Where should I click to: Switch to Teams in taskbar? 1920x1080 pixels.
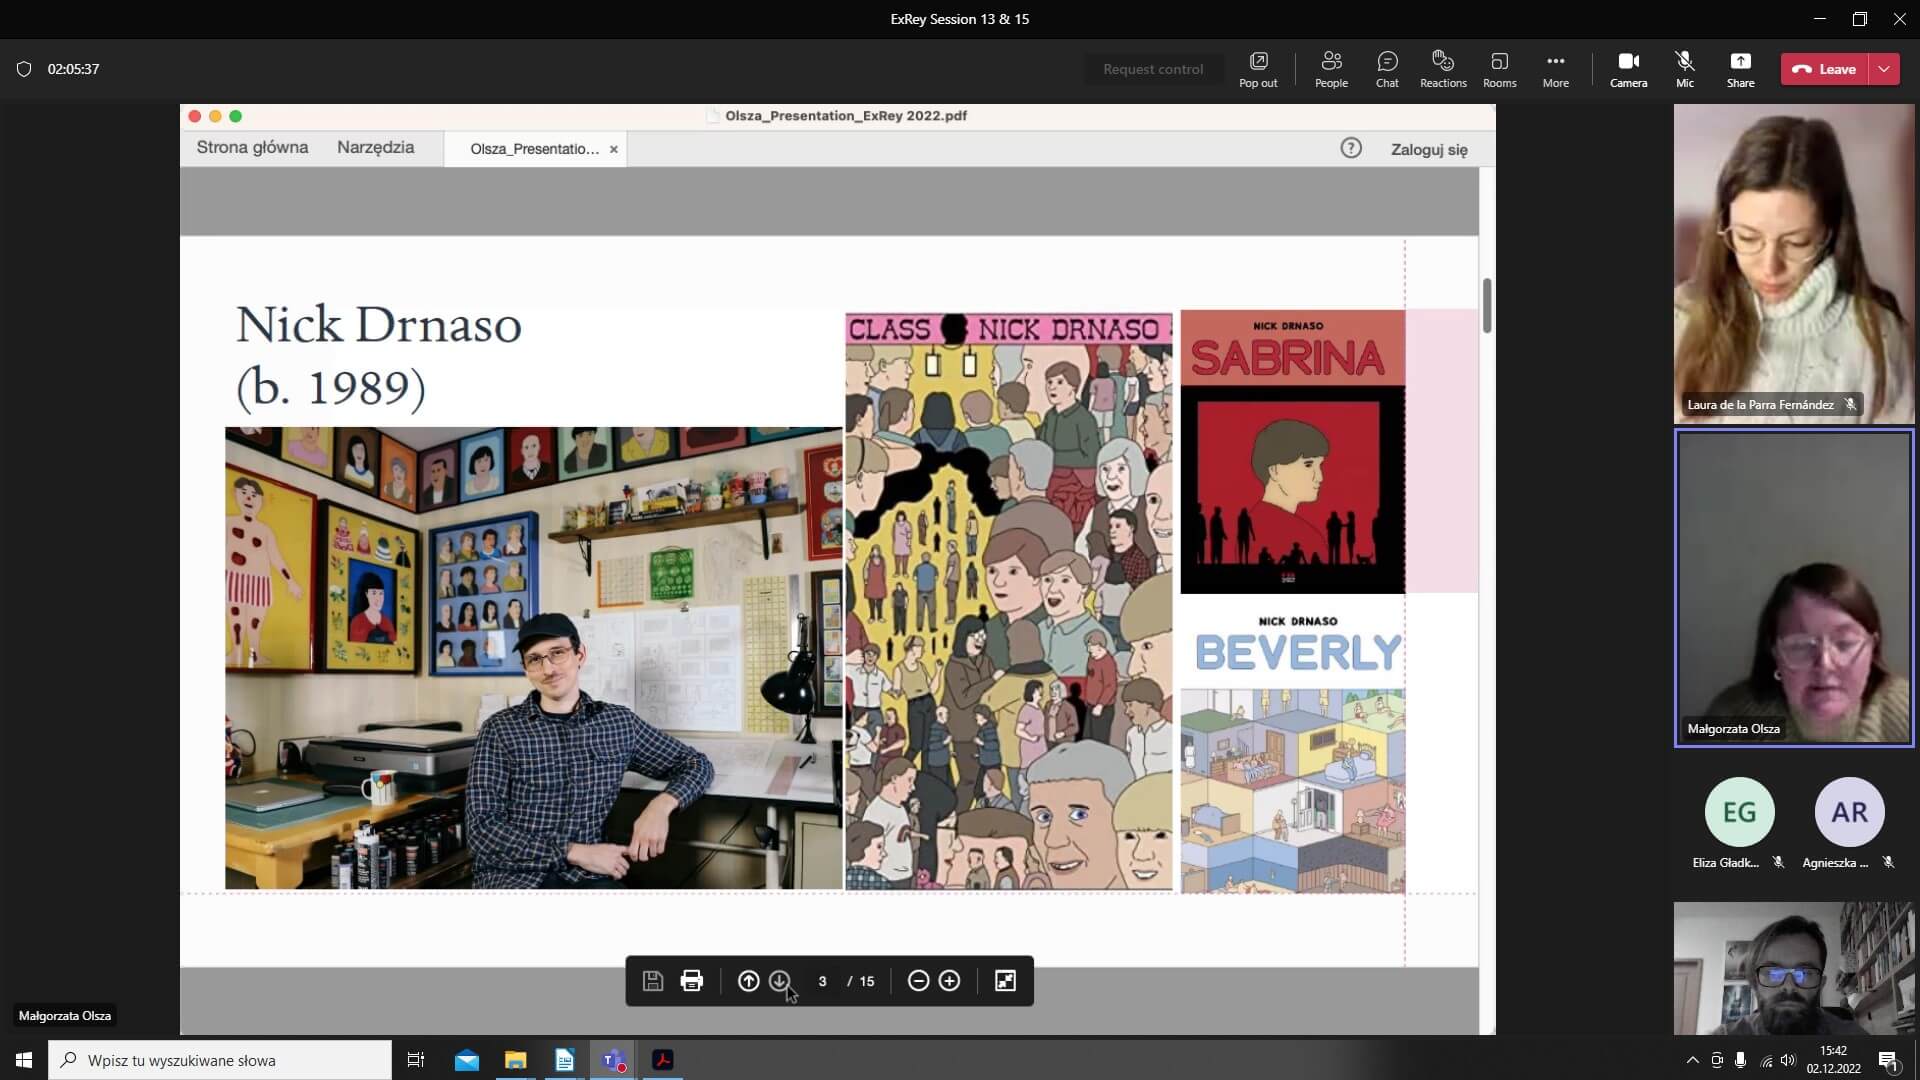(x=613, y=1060)
